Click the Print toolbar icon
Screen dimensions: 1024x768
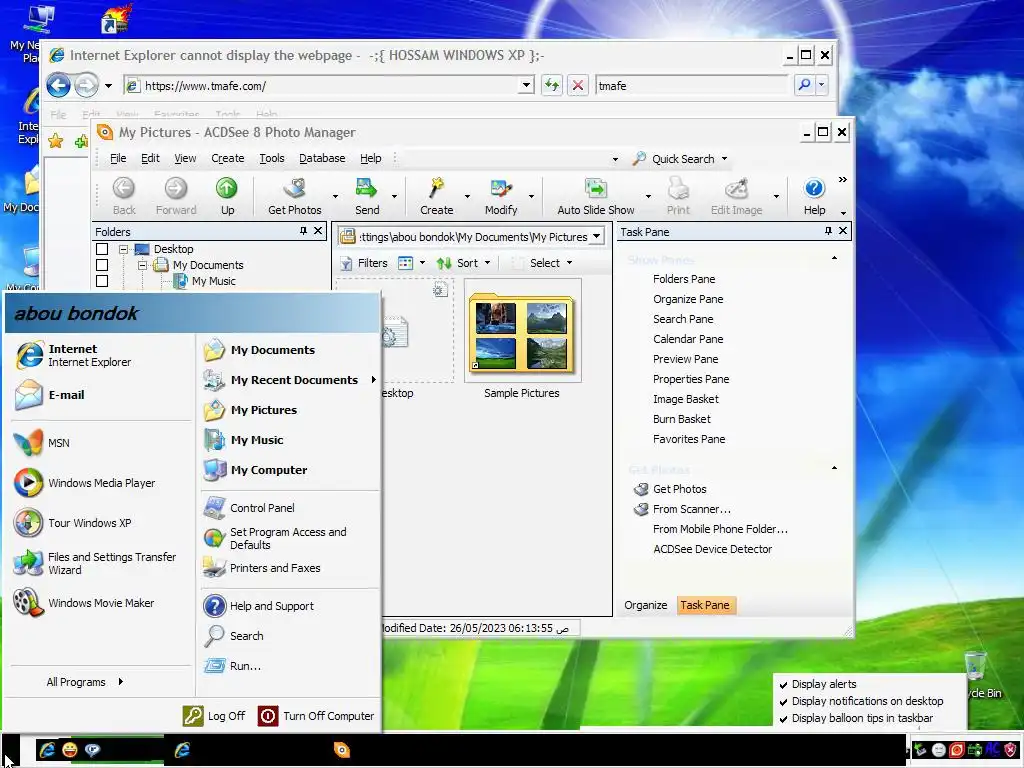678,188
